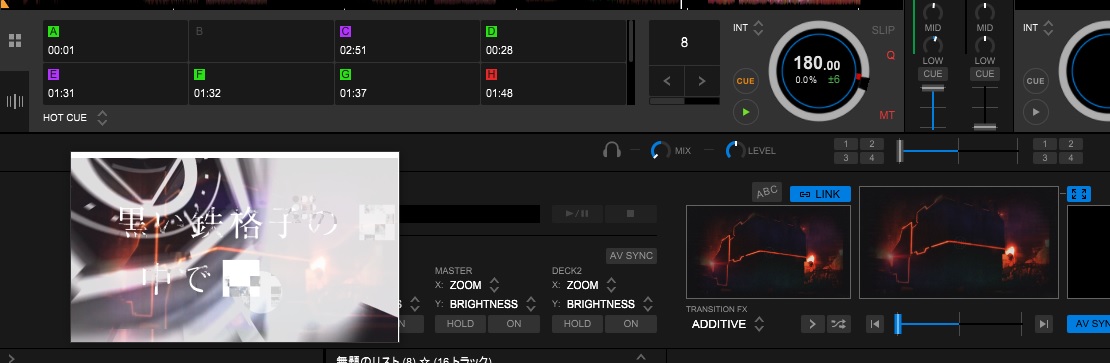The height and width of the screenshot is (363, 1110).
Task: Adjust the left channel LOW knob
Action: pyautogui.click(x=933, y=45)
